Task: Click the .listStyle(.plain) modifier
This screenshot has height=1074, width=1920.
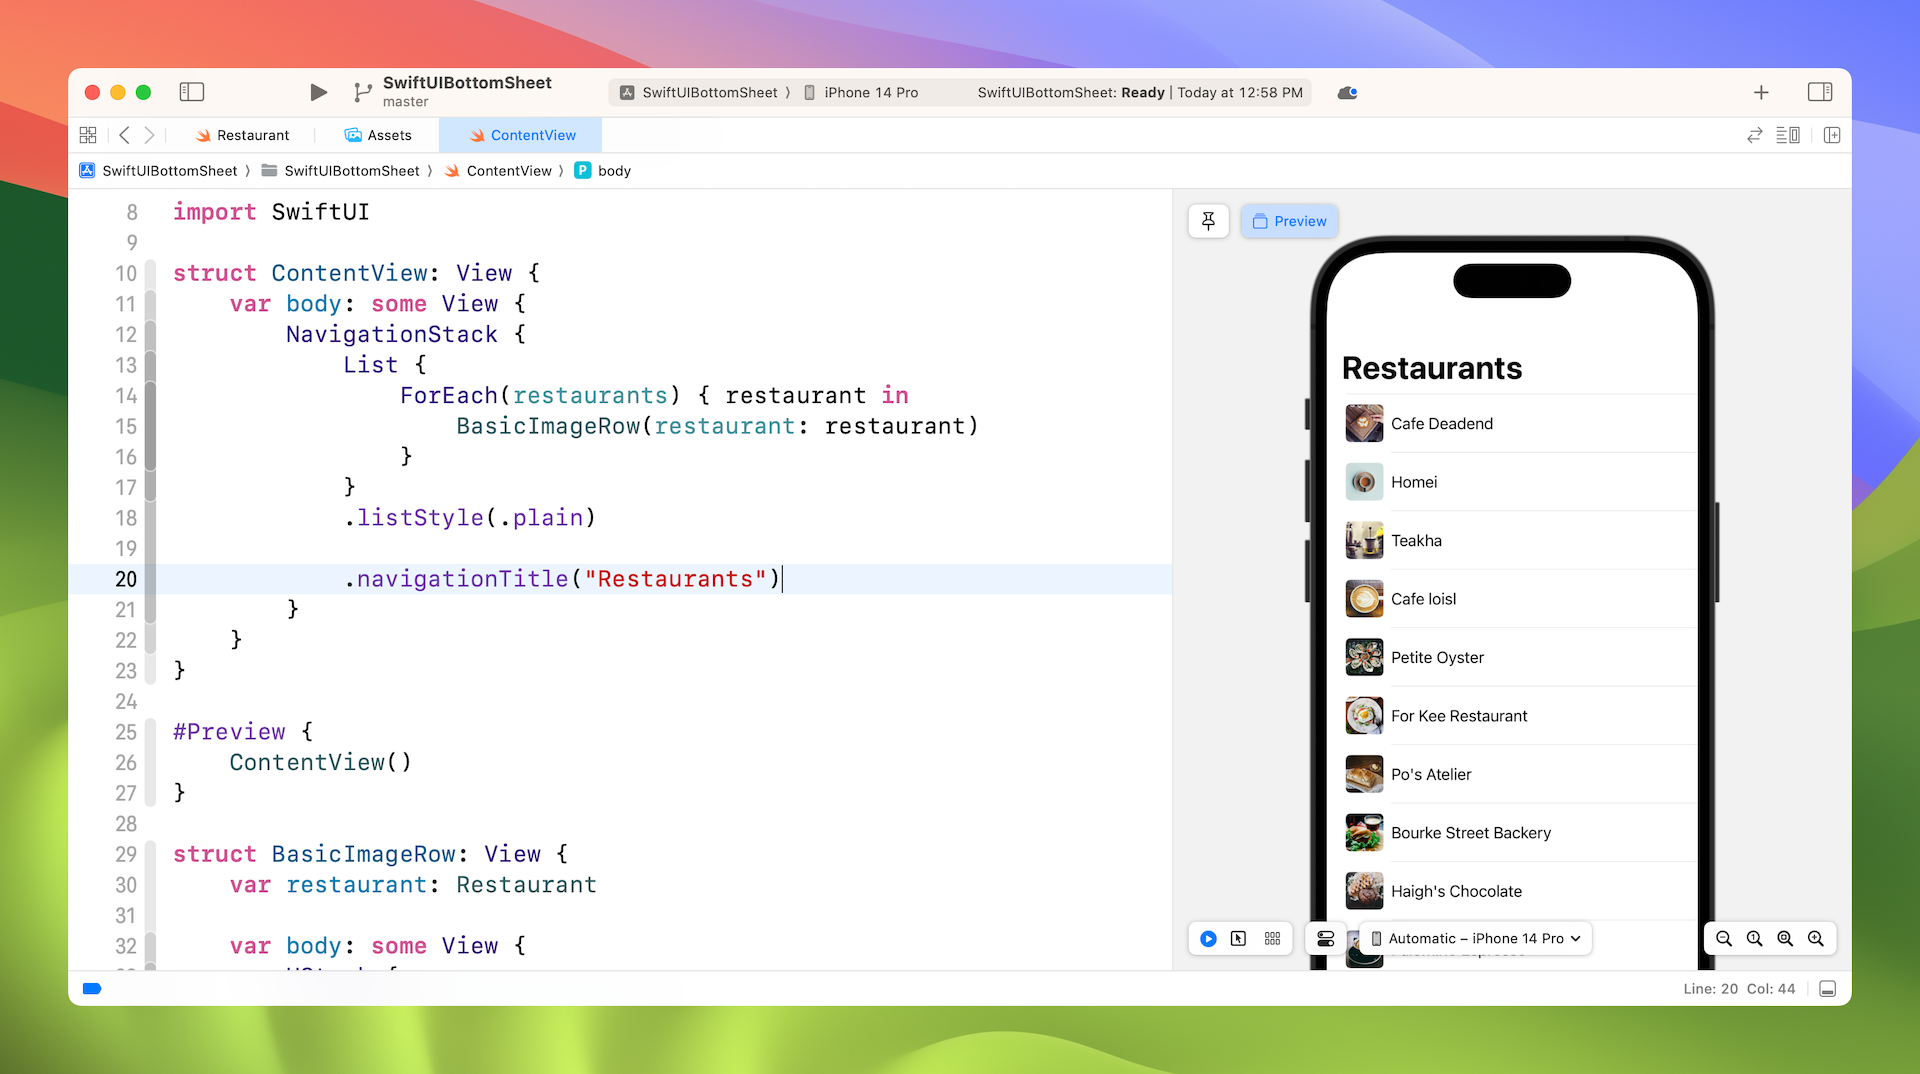Action: pos(470,518)
